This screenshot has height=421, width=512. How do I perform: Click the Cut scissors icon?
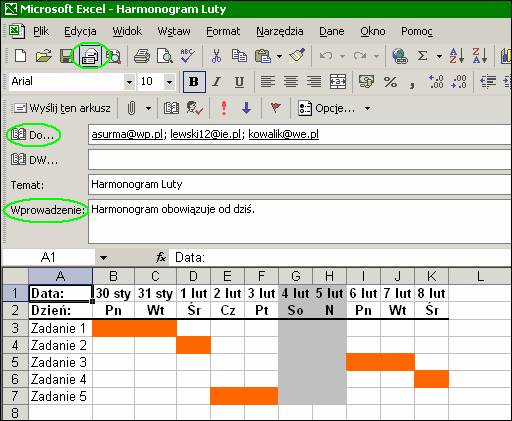216,56
